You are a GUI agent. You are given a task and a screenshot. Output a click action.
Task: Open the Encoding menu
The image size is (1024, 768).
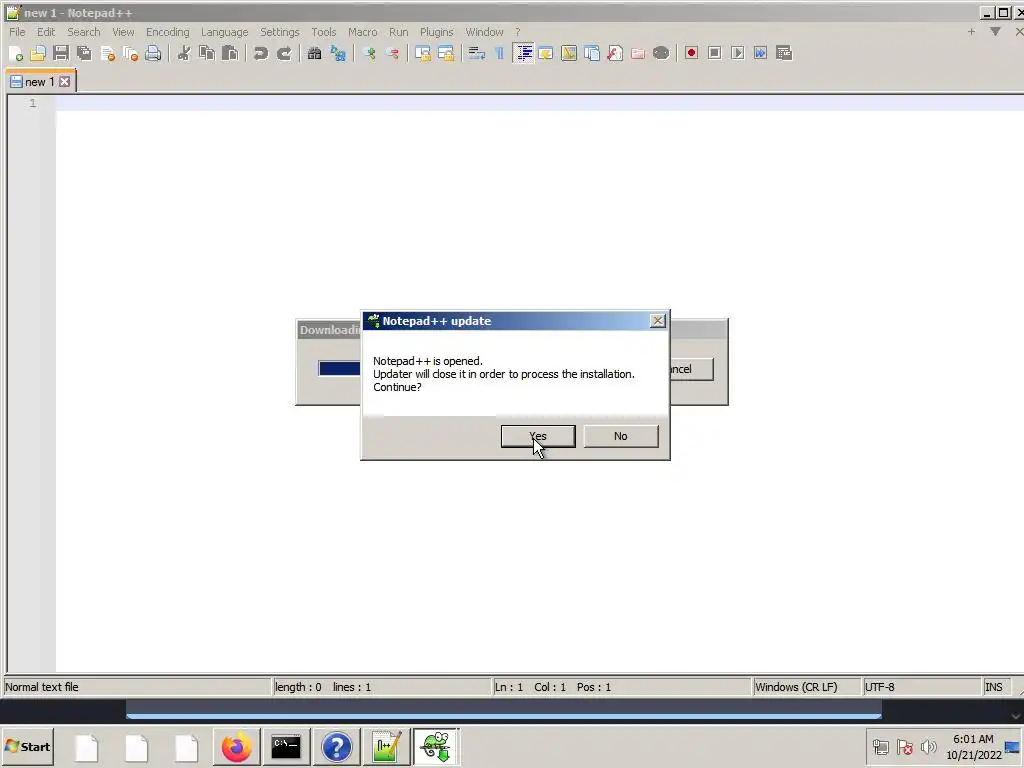[x=167, y=32]
